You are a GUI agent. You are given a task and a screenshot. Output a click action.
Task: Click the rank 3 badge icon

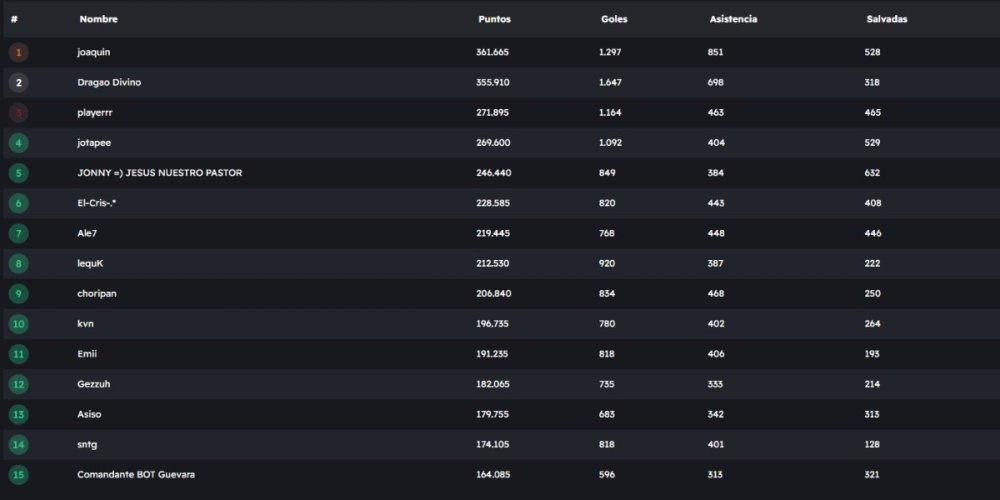pos(18,113)
